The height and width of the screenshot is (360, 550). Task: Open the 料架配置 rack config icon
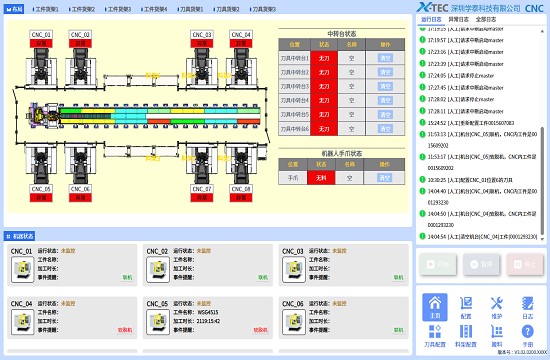pos(465,336)
